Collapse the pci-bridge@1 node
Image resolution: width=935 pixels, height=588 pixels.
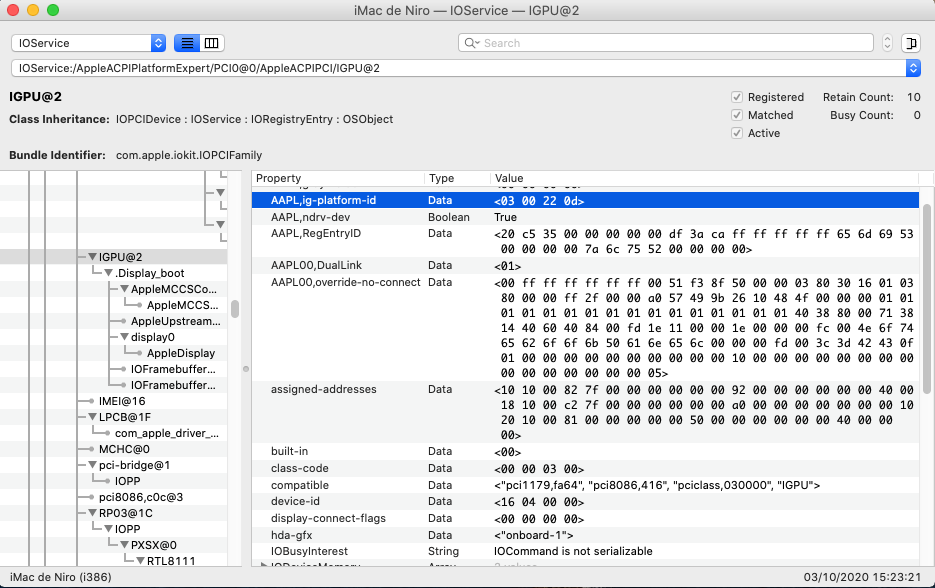click(x=92, y=465)
